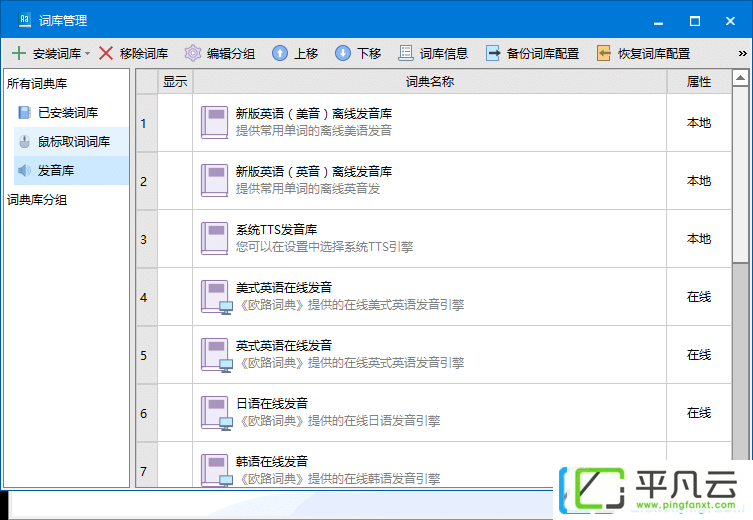The height and width of the screenshot is (520, 753).
Task: Click the 词库管理 title bar app icon
Action: point(24,20)
